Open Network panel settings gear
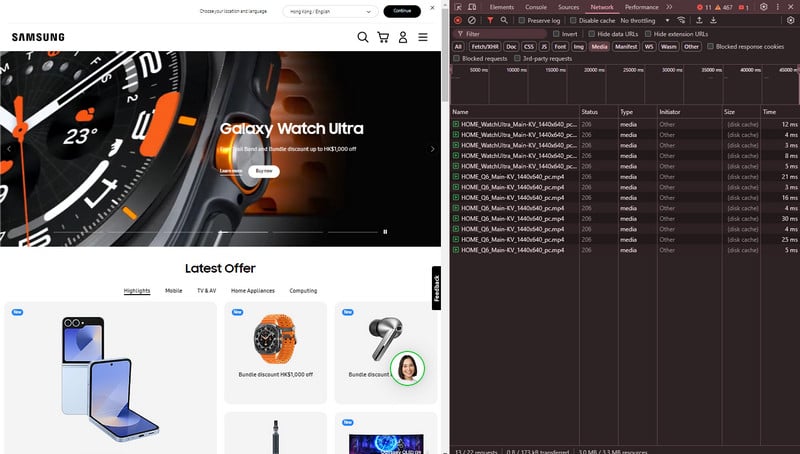 tap(790, 20)
